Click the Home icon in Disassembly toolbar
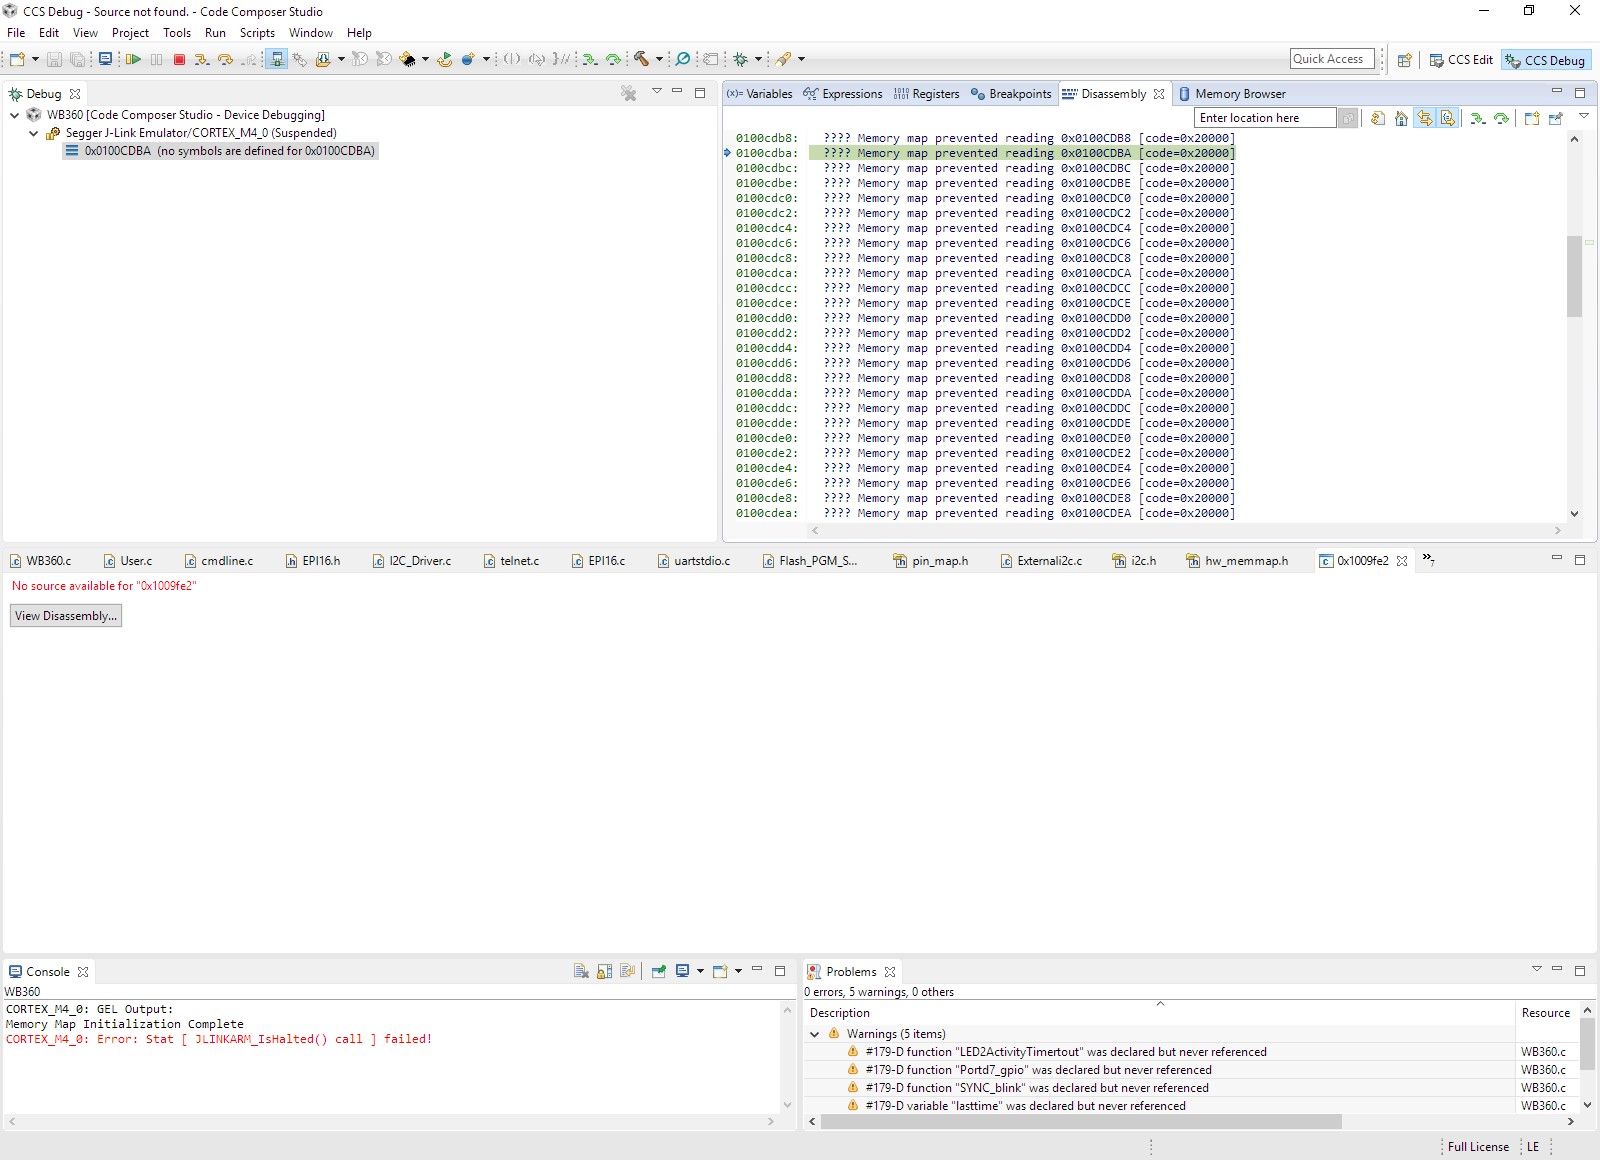 (1401, 118)
